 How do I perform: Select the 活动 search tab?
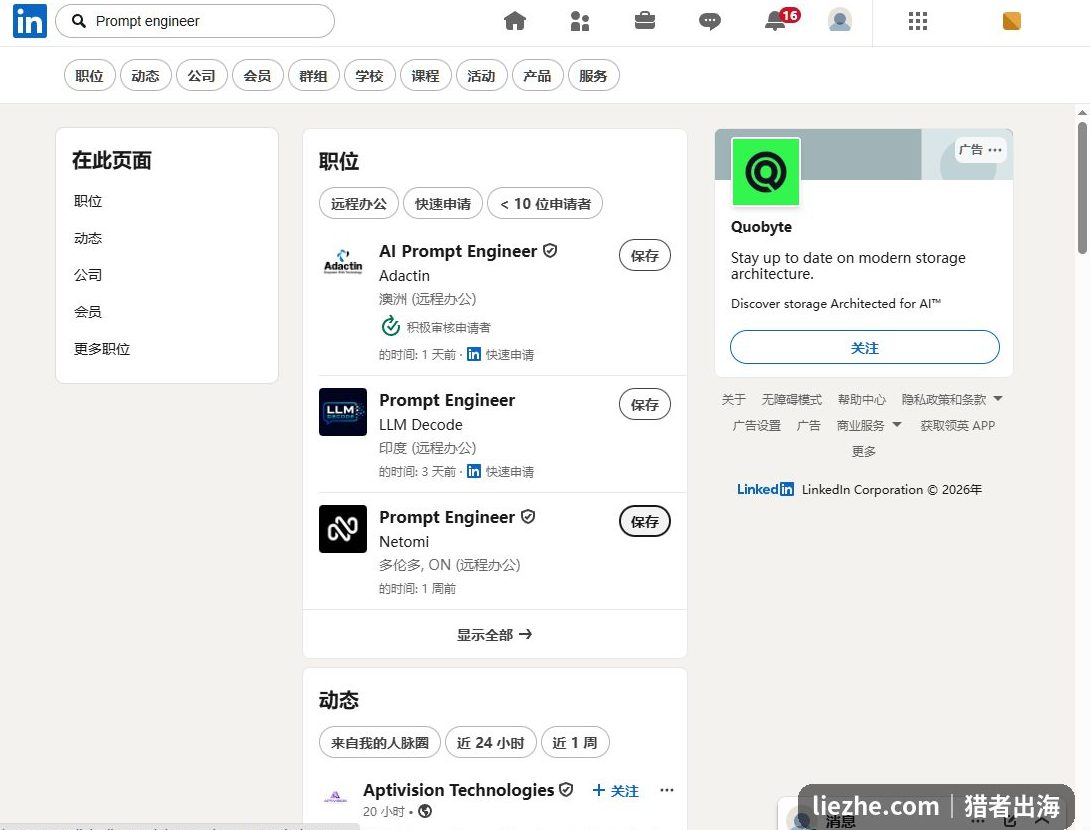pyautogui.click(x=481, y=76)
